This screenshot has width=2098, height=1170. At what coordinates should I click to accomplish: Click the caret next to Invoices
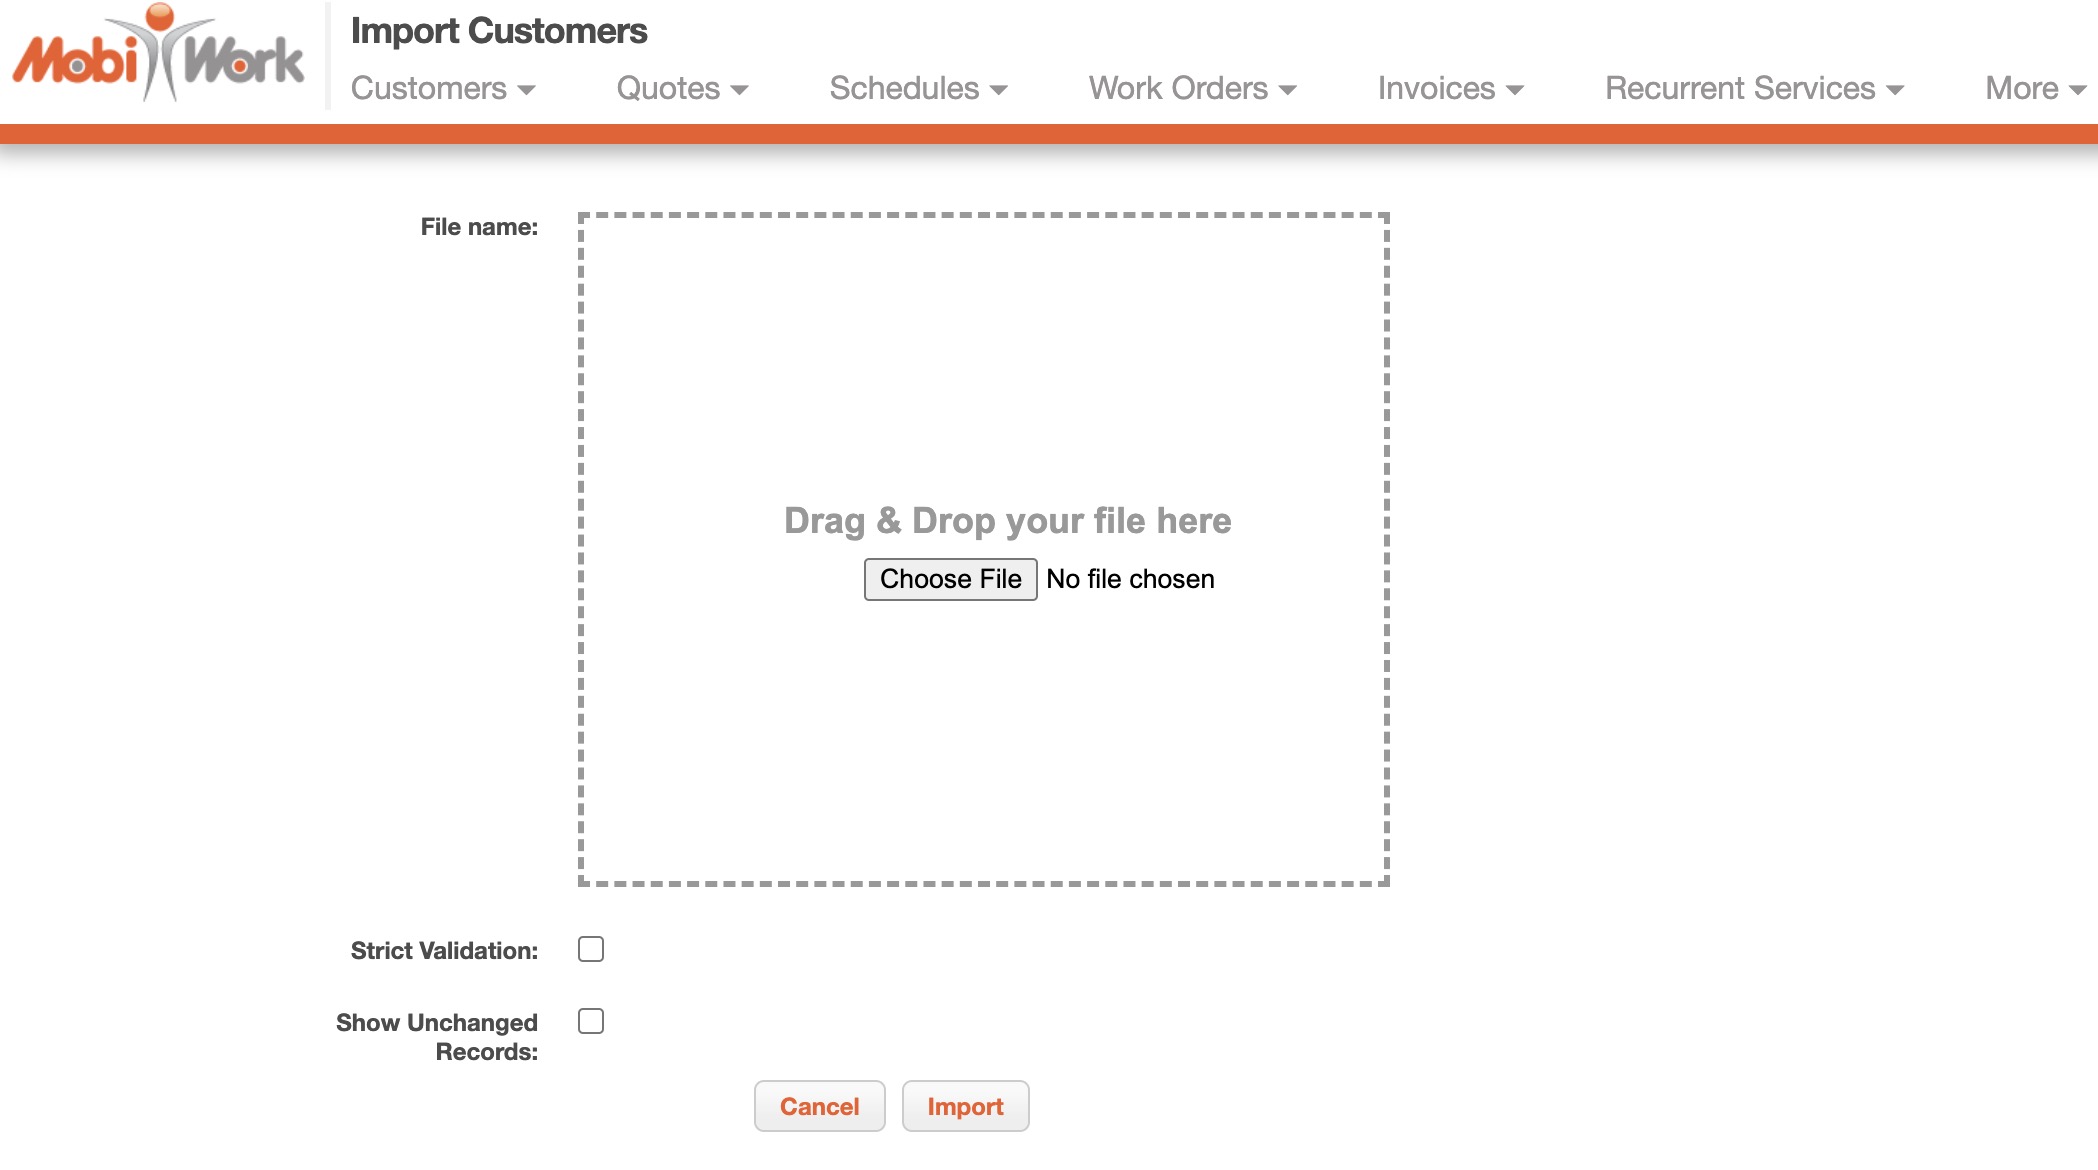coord(1515,90)
